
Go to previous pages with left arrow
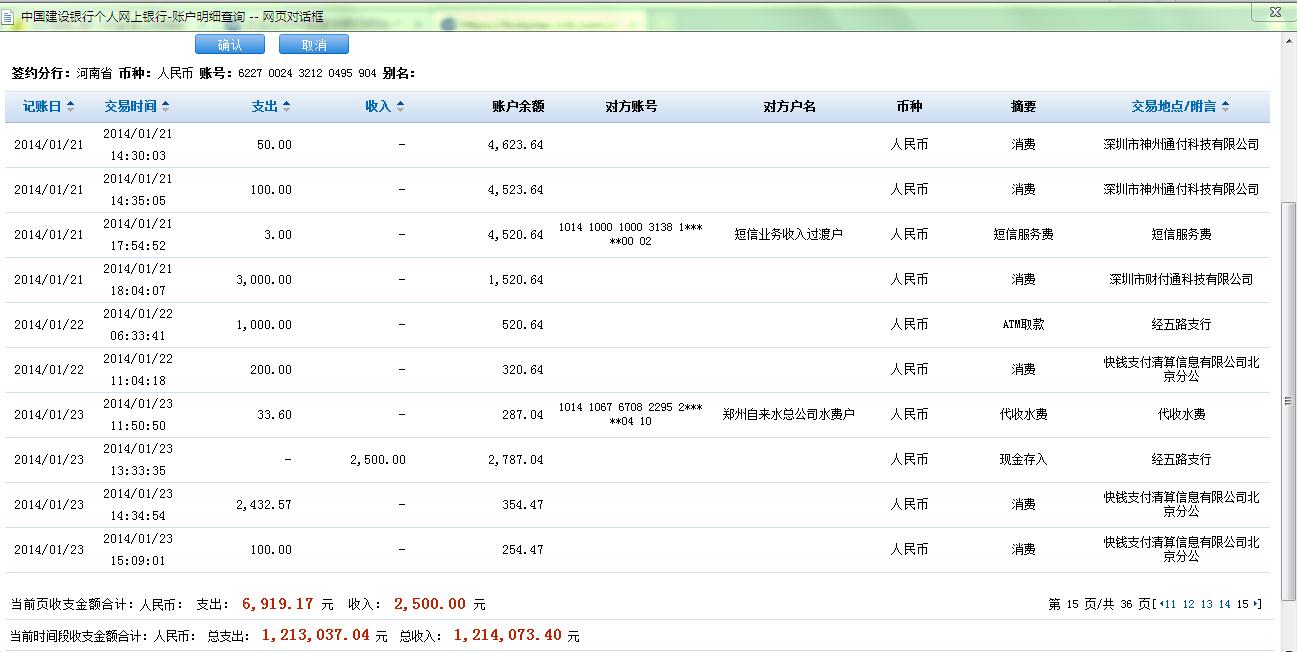click(x=1160, y=604)
